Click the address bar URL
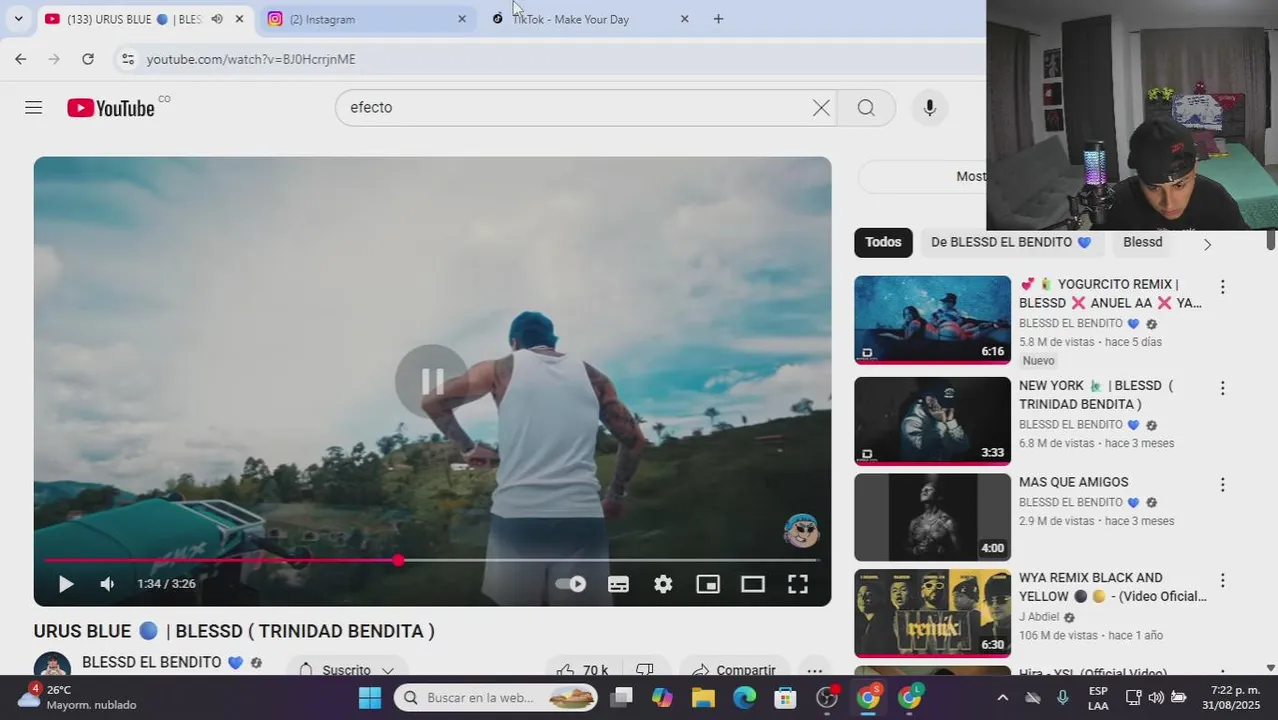The height and width of the screenshot is (720, 1278). coord(251,59)
